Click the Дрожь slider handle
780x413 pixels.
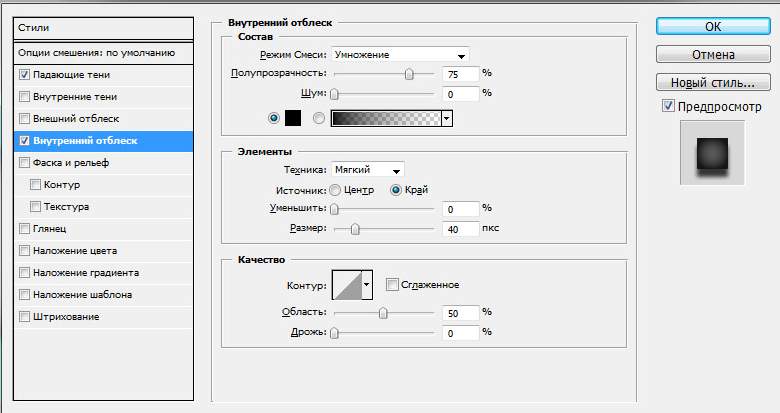click(x=334, y=333)
